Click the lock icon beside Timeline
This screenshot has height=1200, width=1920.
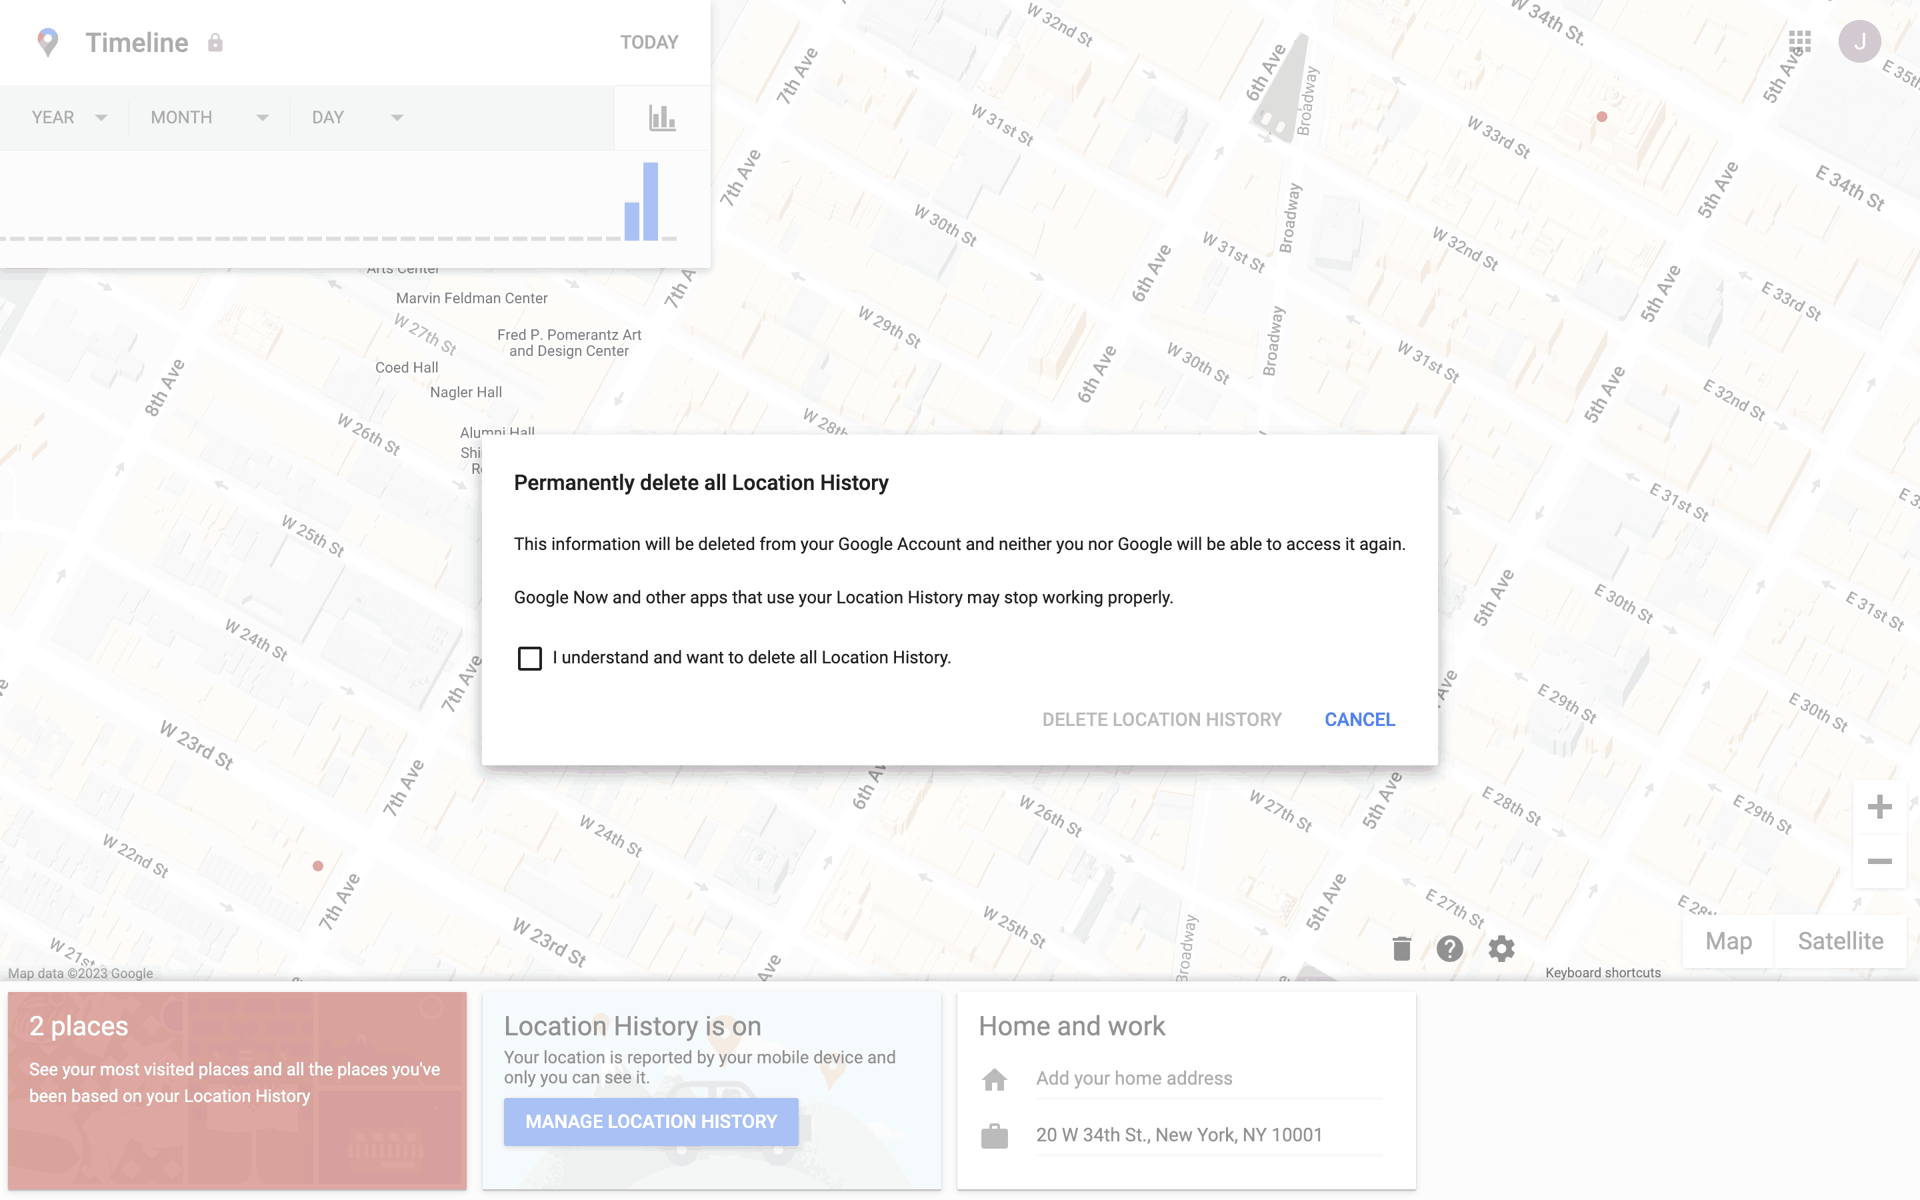(215, 42)
